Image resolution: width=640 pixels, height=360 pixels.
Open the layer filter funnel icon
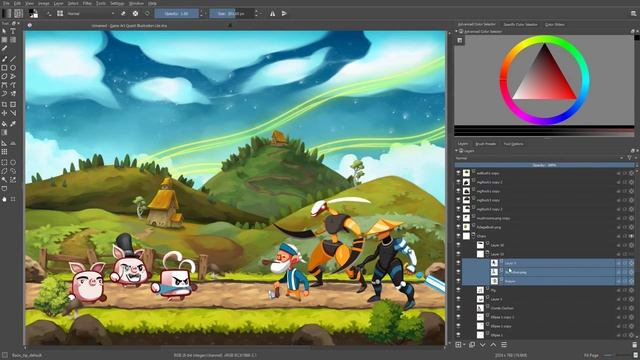[x=629, y=158]
